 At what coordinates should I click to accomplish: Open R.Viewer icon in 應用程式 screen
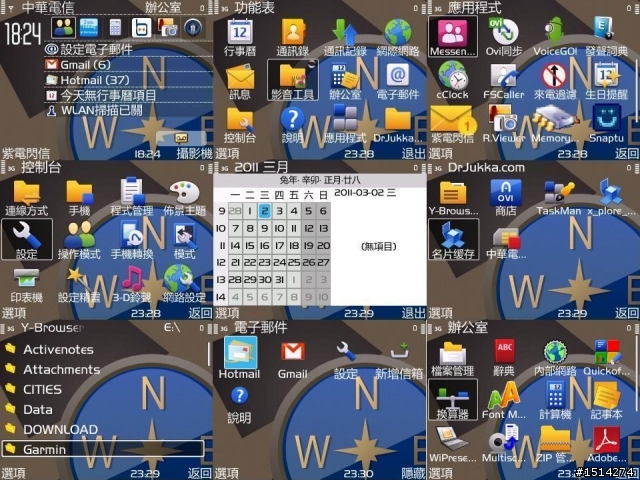pyautogui.click(x=502, y=118)
